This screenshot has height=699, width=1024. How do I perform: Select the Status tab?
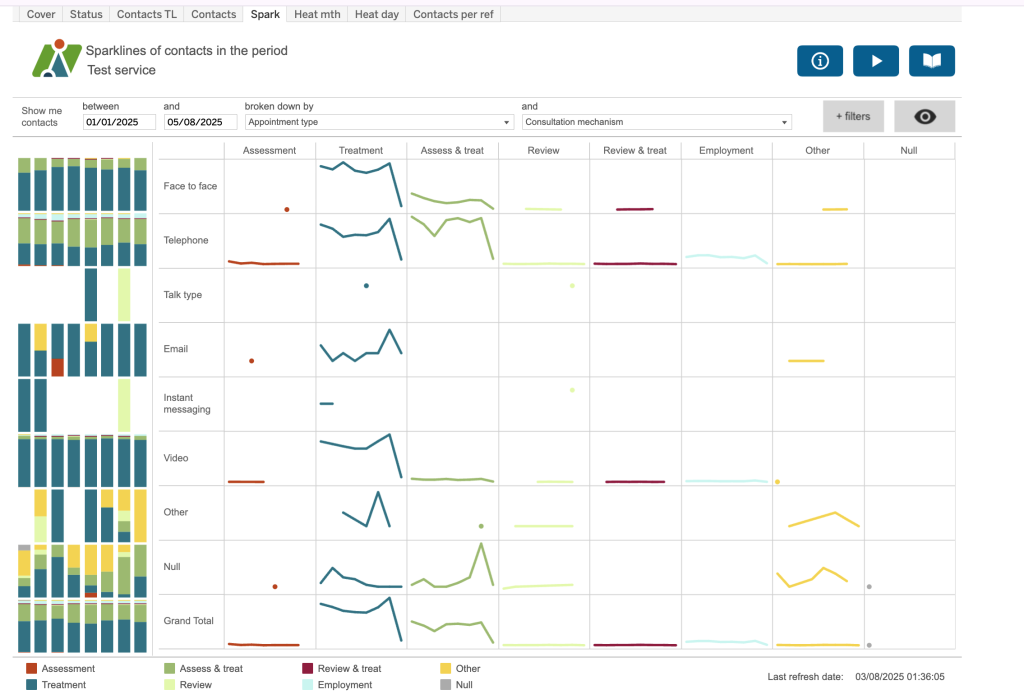click(87, 14)
